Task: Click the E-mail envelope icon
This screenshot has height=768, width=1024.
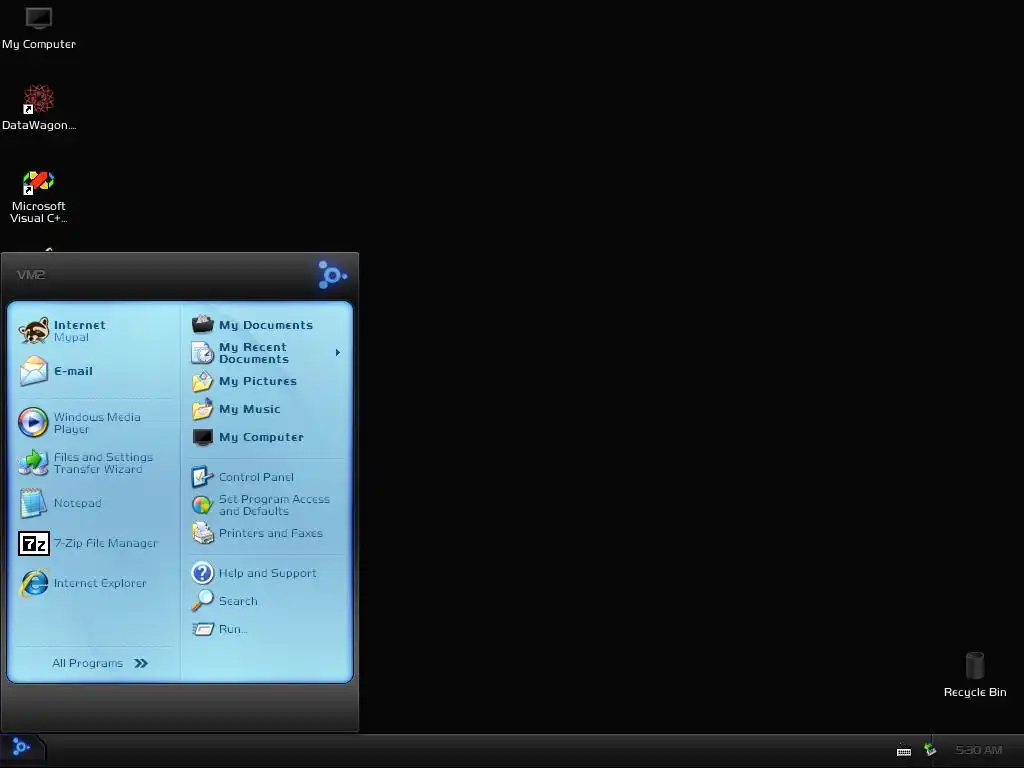Action: click(x=33, y=371)
